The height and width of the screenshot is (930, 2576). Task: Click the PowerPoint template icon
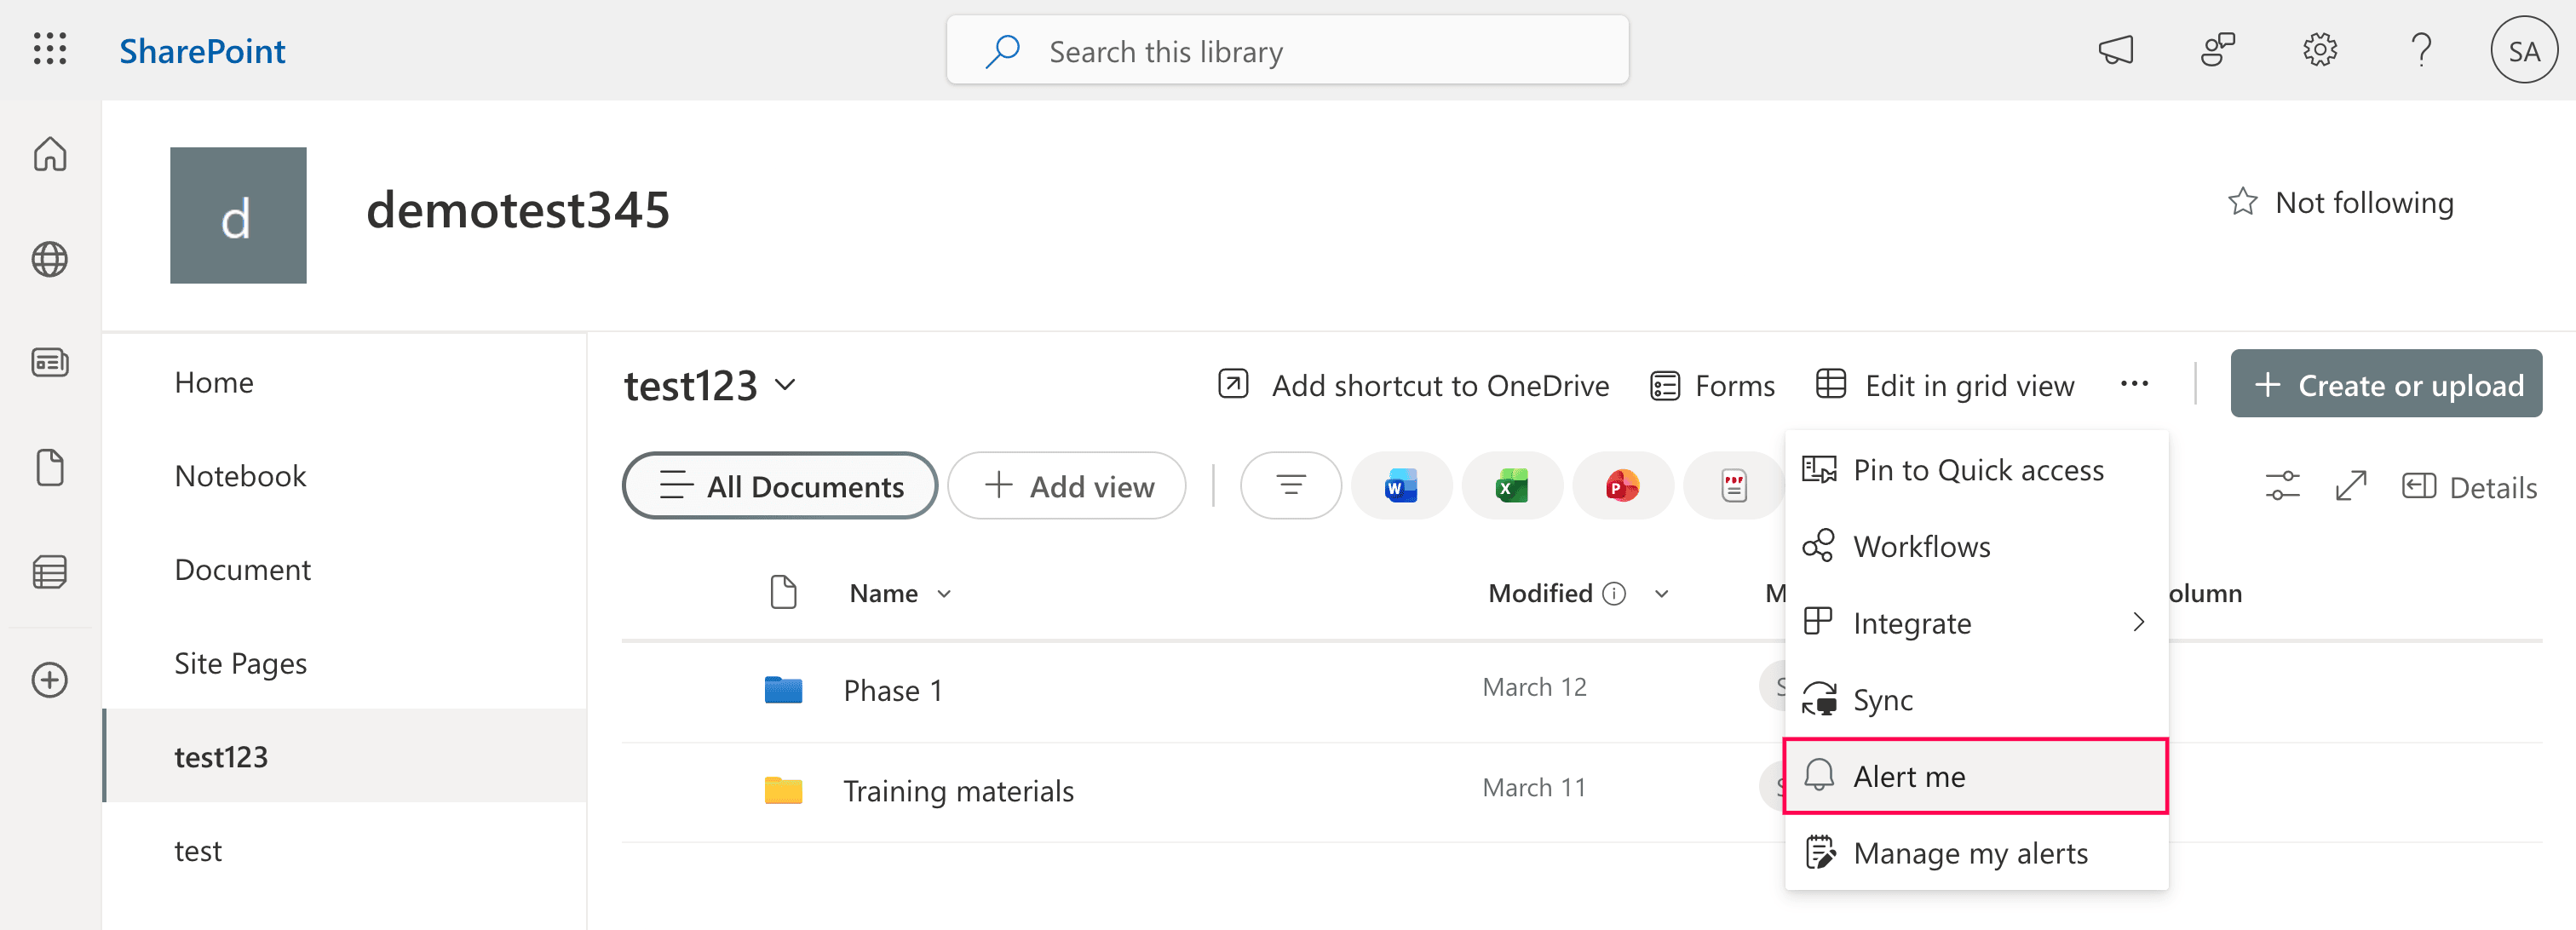click(1622, 485)
